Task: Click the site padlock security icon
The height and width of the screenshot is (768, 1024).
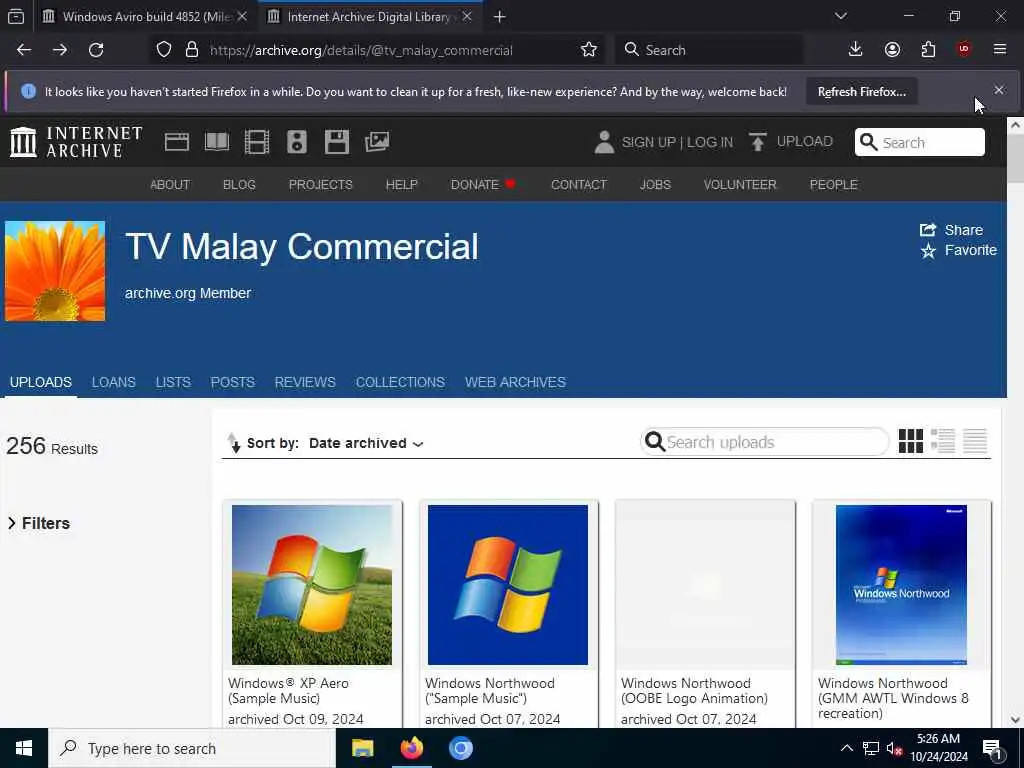Action: click(x=191, y=50)
